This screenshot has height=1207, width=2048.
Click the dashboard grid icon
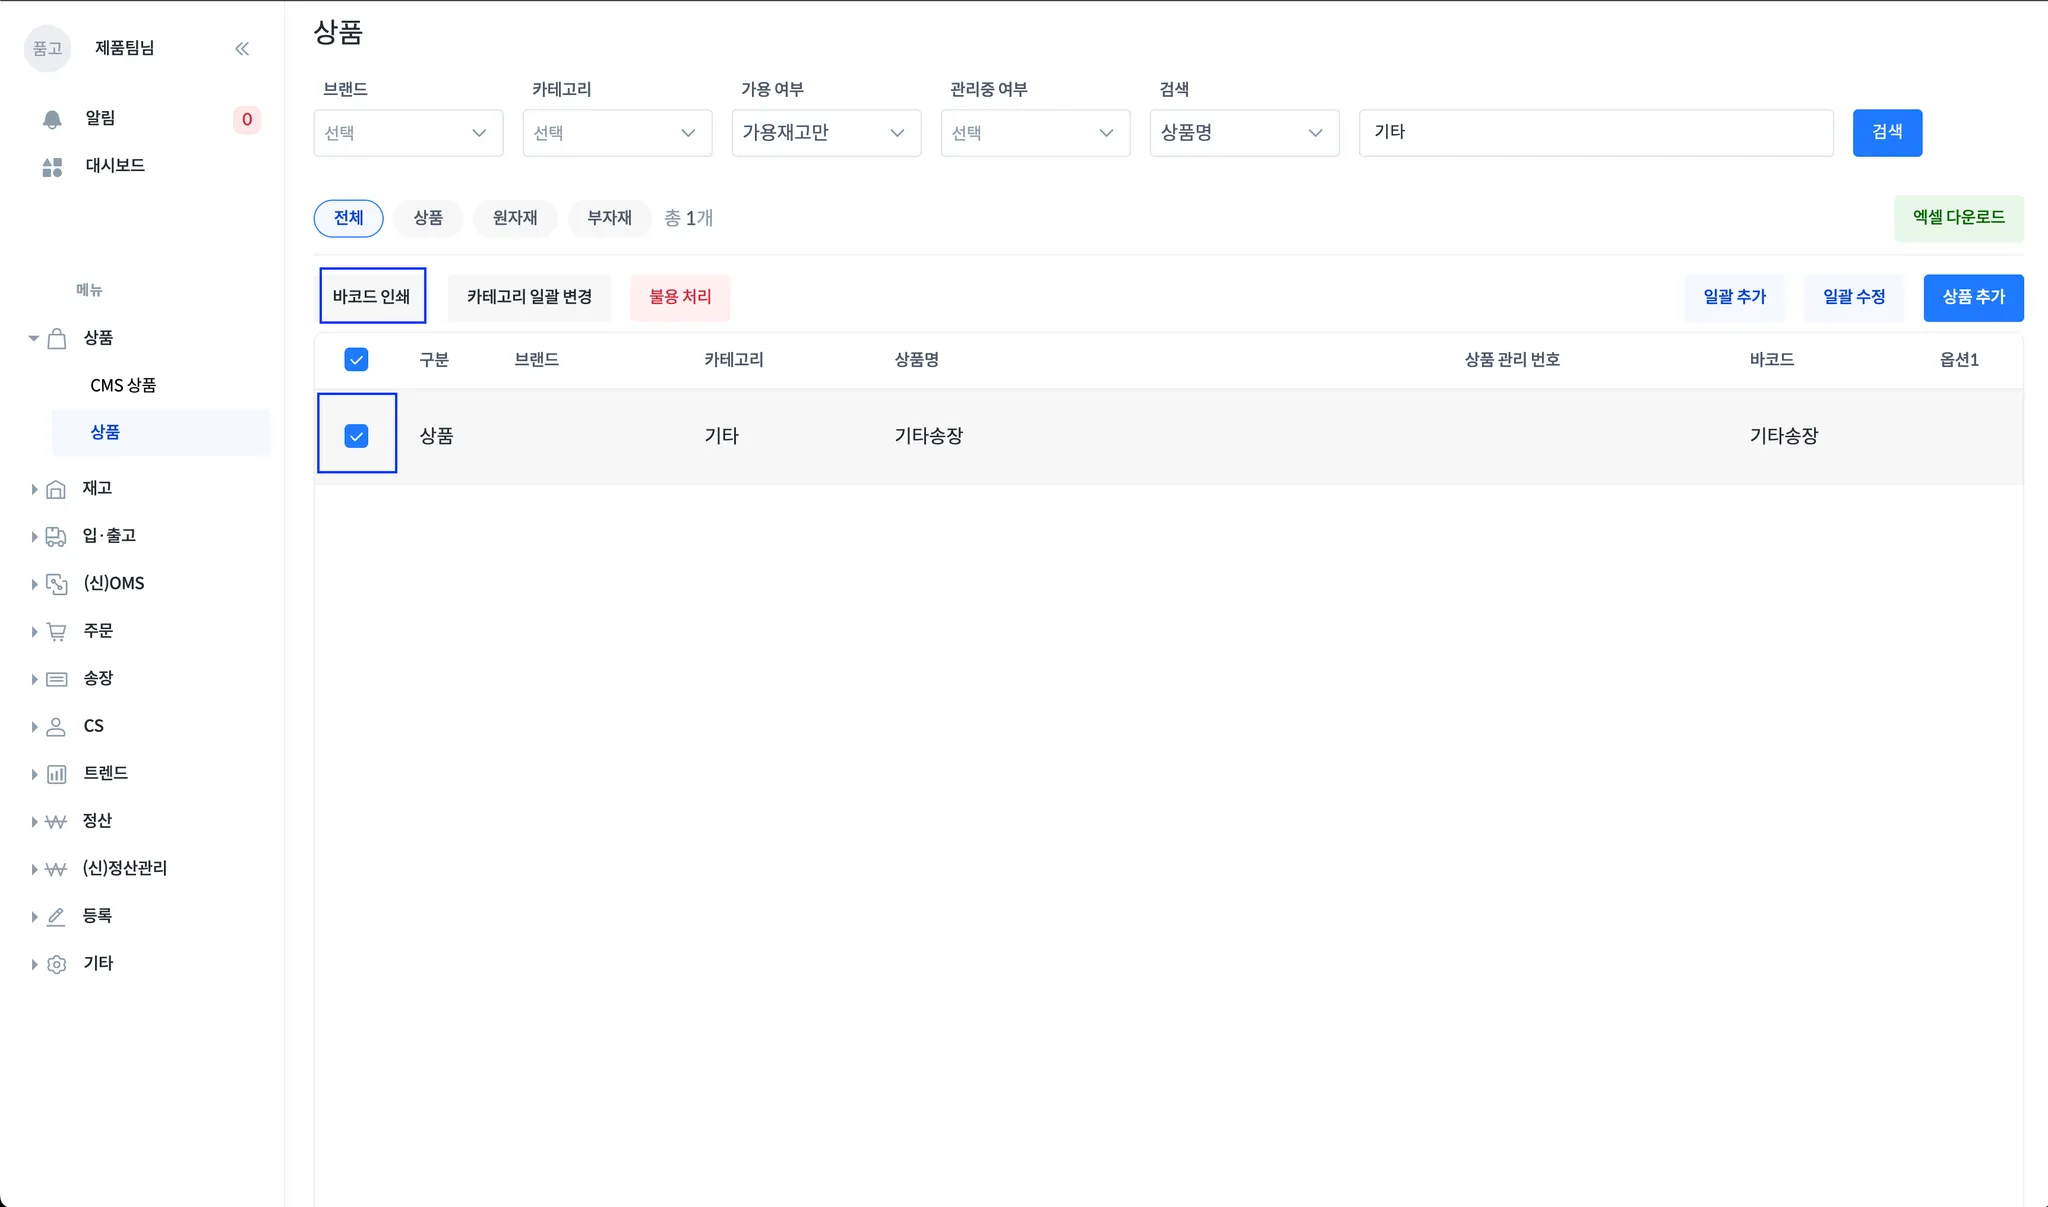coord(52,166)
